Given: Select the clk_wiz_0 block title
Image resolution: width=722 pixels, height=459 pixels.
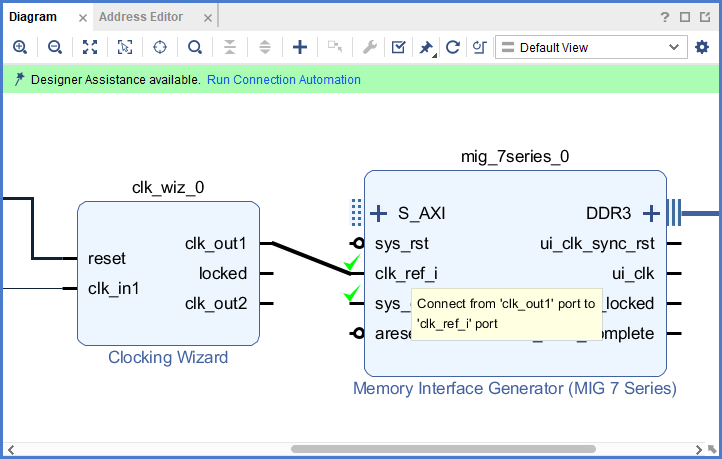Looking at the screenshot, I should [x=168, y=187].
